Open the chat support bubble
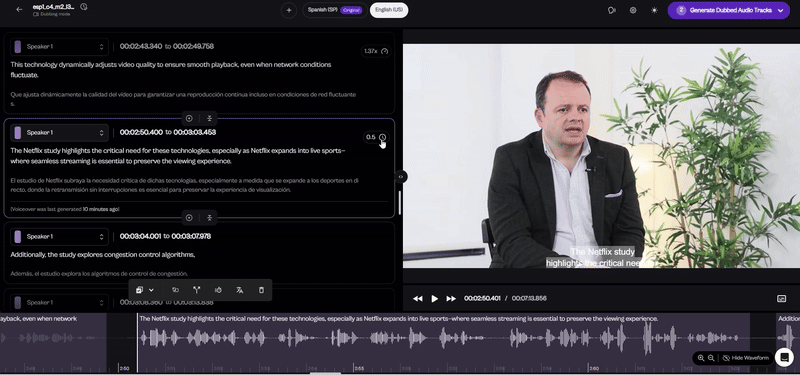 [784, 357]
